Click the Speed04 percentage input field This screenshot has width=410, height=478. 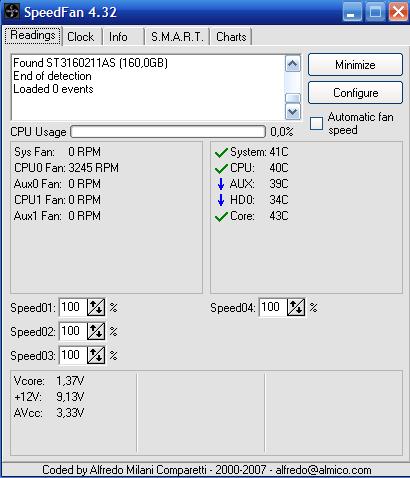[x=273, y=307]
